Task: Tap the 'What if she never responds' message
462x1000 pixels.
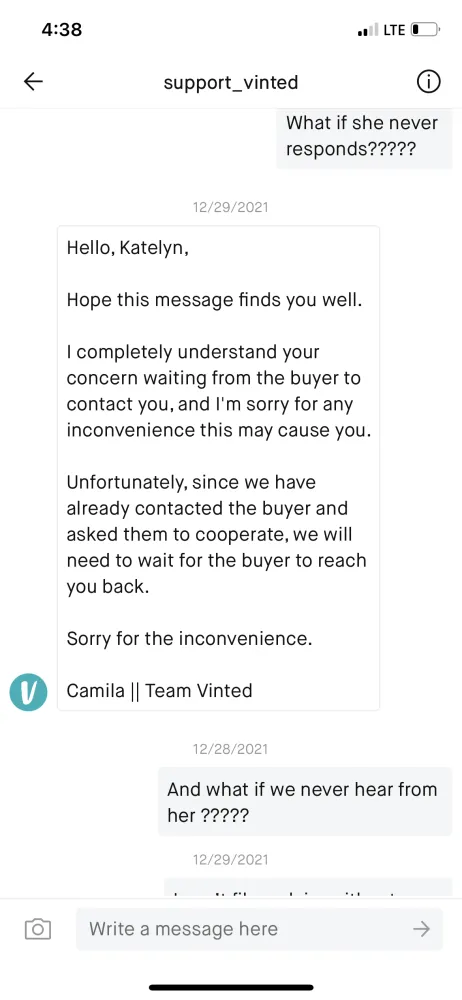Action: 364,138
